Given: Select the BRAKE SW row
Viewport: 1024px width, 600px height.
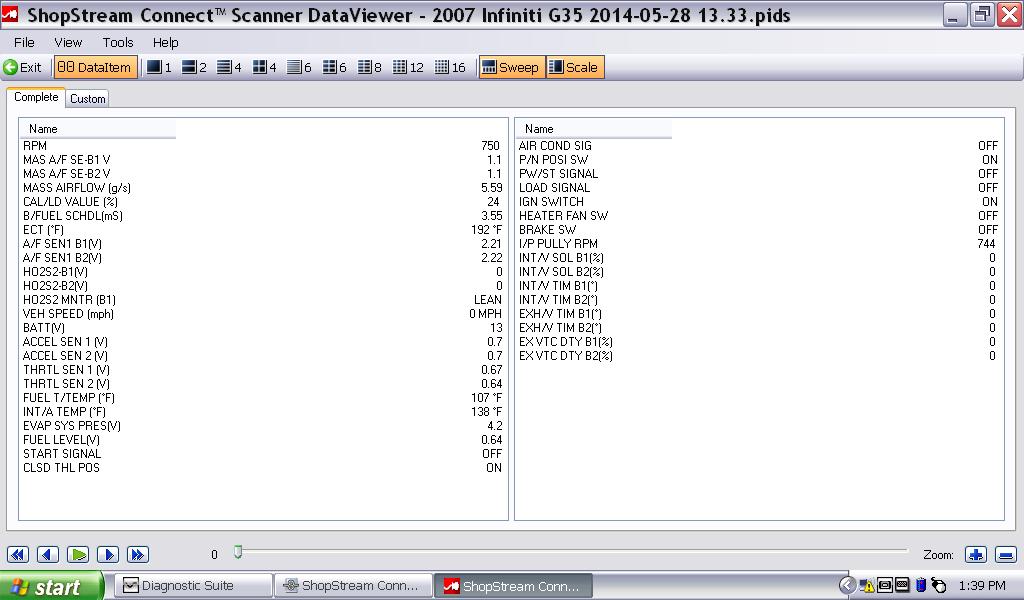Looking at the screenshot, I should (x=759, y=230).
